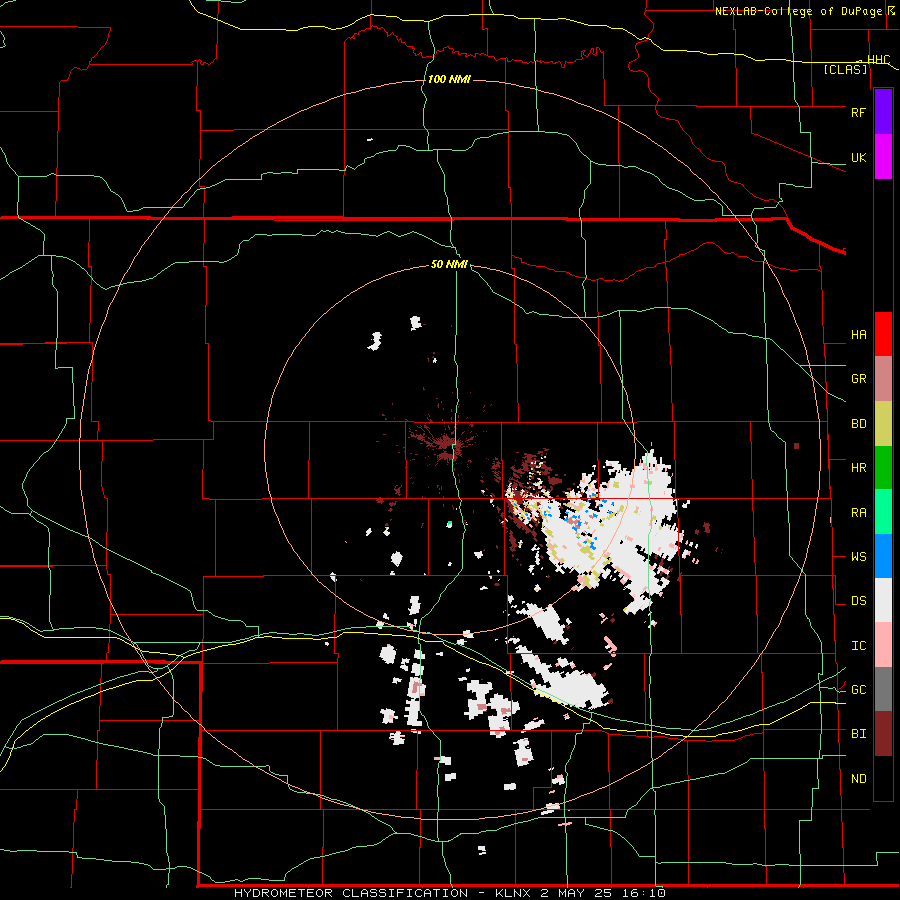The width and height of the screenshot is (900, 900).
Task: Click the IC legend label
Action: point(858,646)
